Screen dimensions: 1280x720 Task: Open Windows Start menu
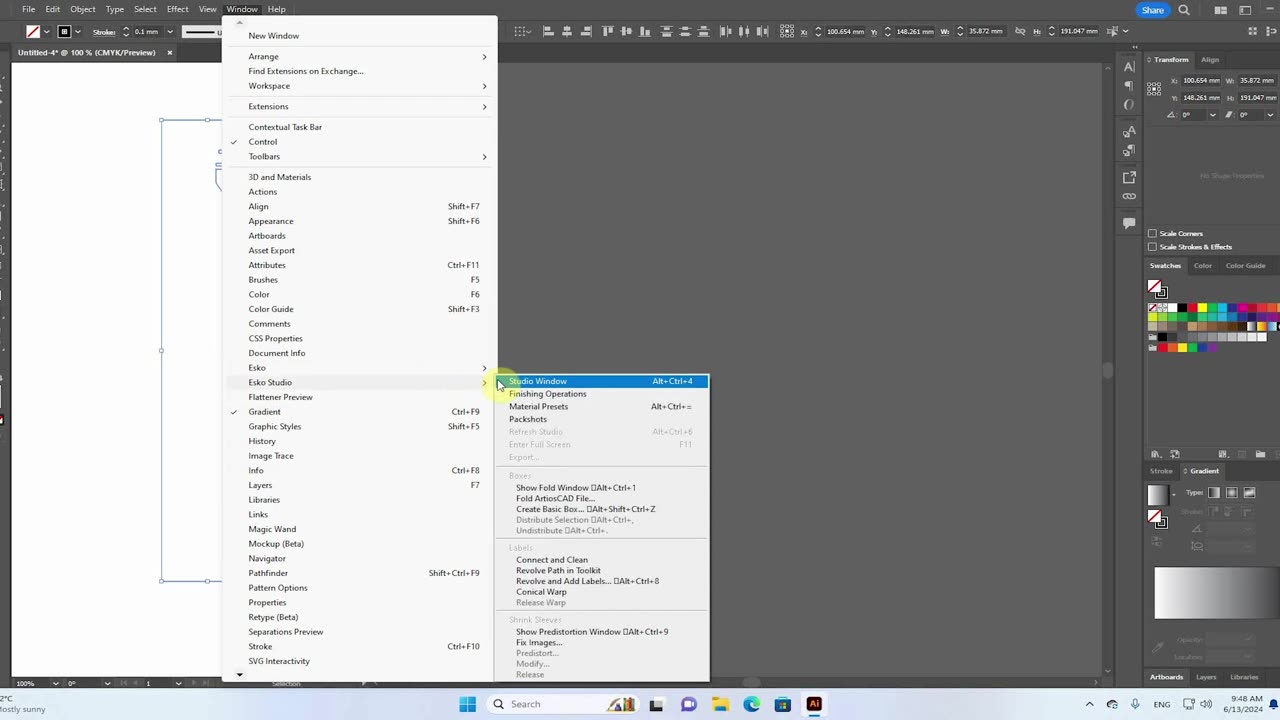click(x=467, y=704)
